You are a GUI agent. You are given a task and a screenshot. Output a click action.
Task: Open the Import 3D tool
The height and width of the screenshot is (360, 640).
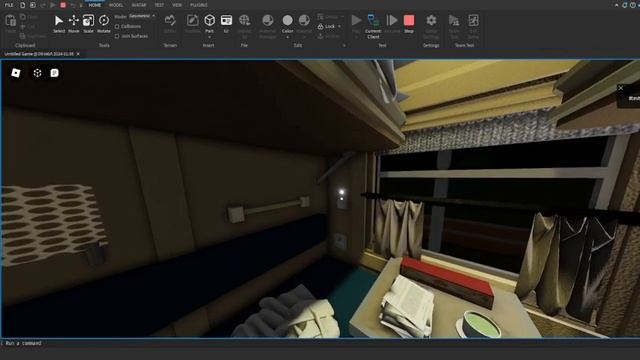(x=244, y=26)
